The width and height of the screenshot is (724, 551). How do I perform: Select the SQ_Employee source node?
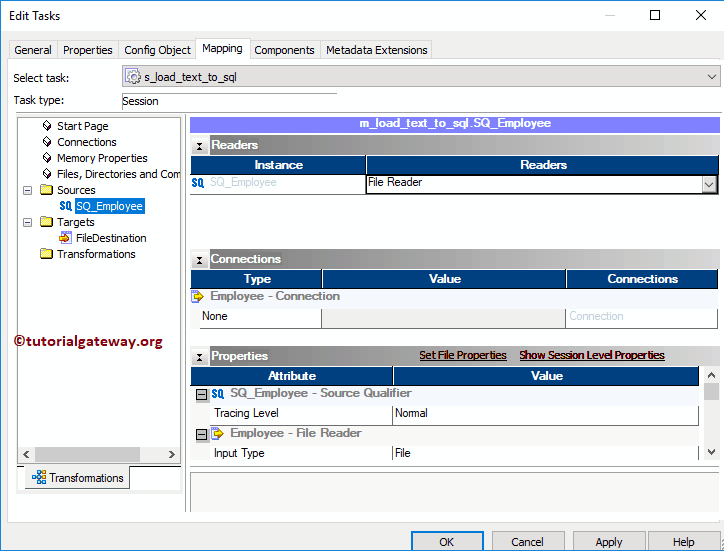pyautogui.click(x=110, y=206)
